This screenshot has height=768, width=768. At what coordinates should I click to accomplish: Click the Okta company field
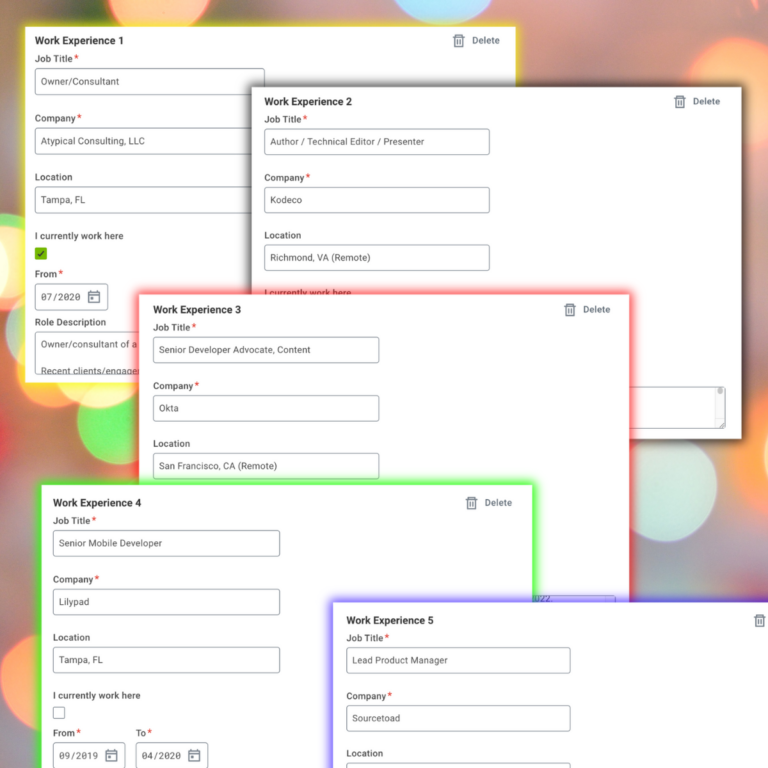(265, 408)
